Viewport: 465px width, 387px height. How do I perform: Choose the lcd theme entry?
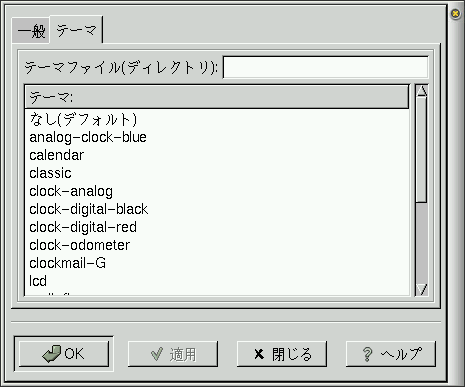217,281
